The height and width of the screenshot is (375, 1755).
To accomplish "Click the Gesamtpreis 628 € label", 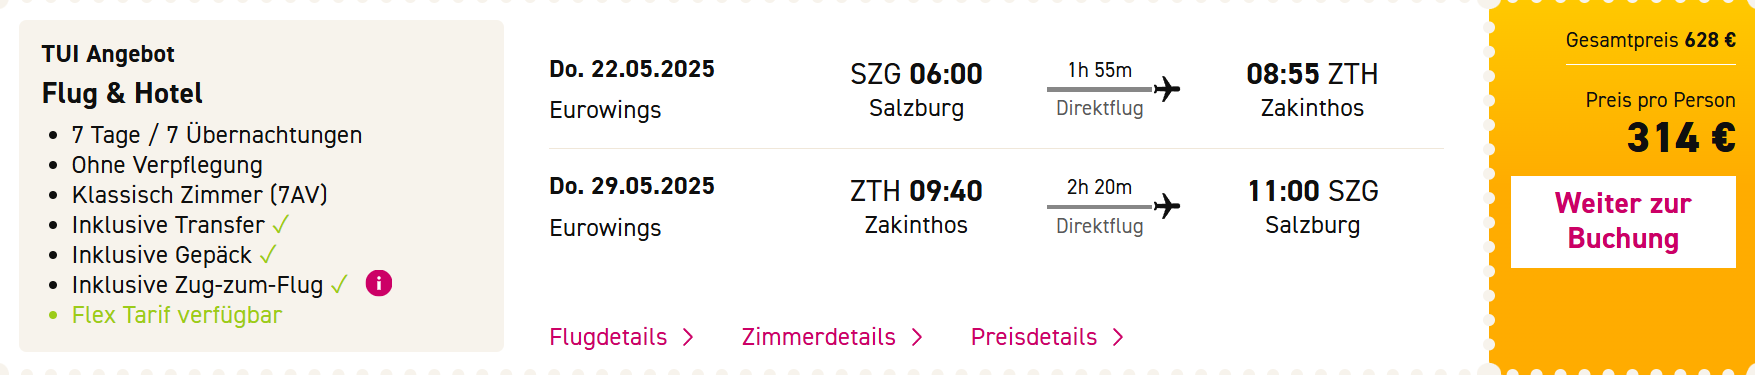I will pos(1651,40).
